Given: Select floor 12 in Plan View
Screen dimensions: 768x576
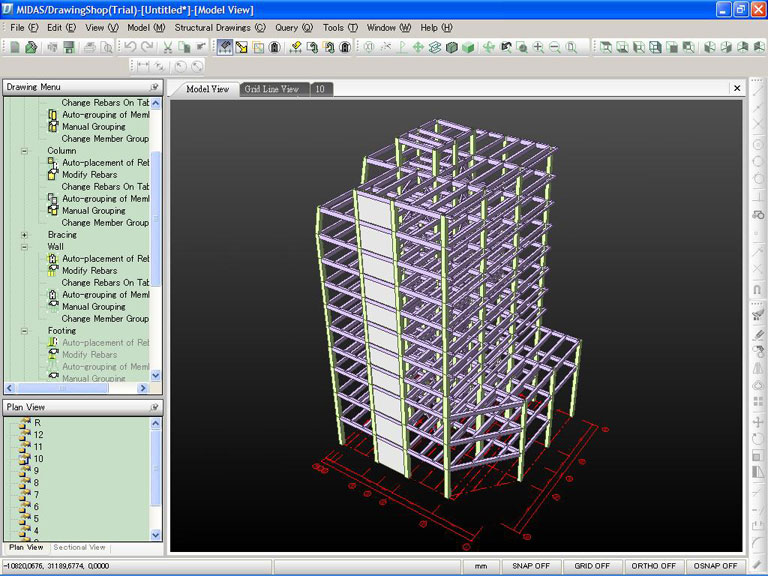Looking at the screenshot, I should pyautogui.click(x=38, y=434).
